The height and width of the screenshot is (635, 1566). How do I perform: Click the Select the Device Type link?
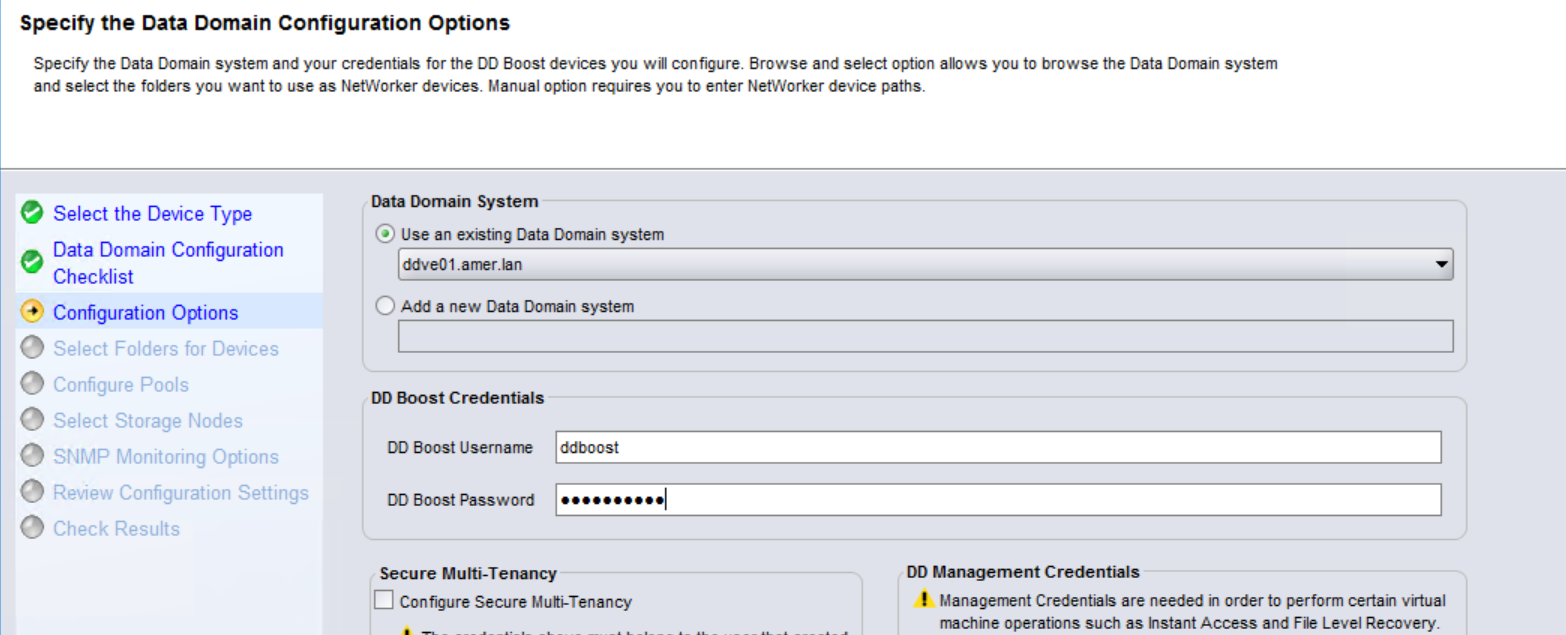(x=152, y=213)
